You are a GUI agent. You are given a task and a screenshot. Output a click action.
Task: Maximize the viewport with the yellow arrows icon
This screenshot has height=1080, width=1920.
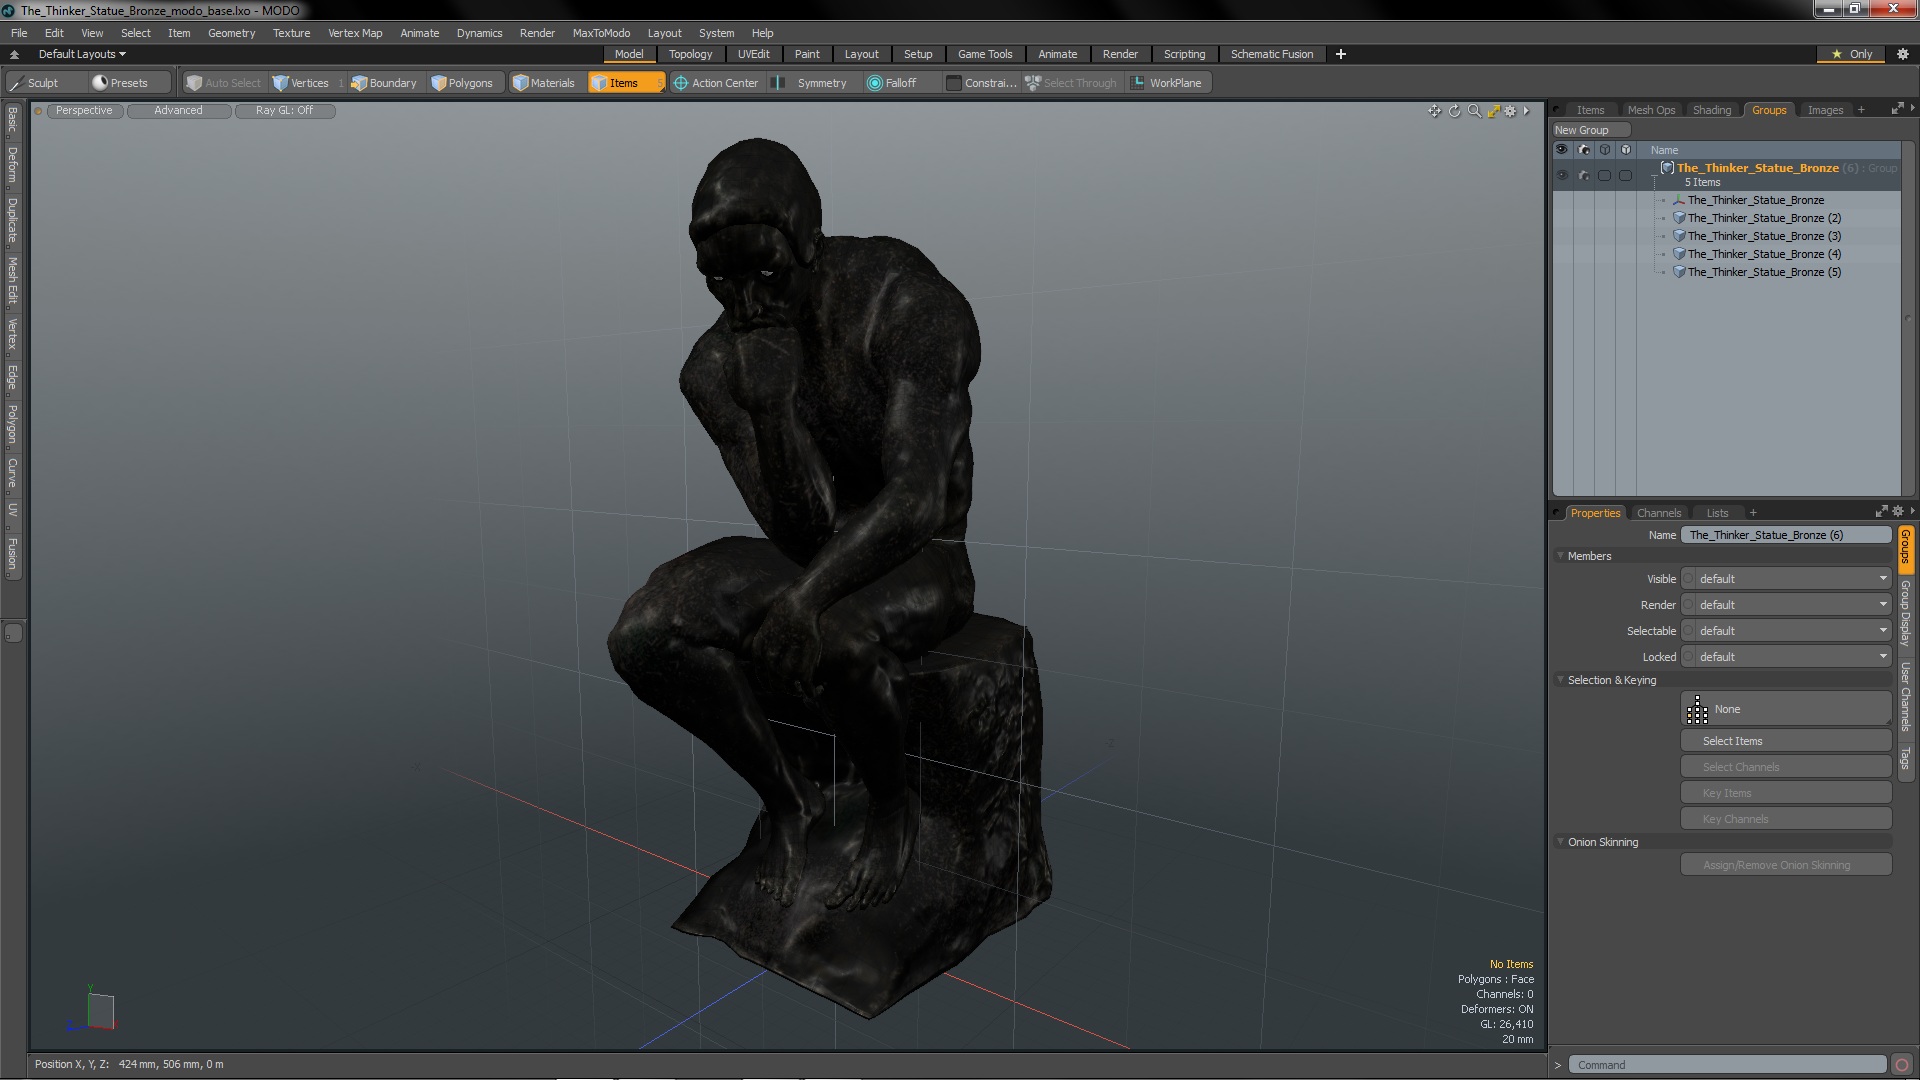pos(1493,111)
